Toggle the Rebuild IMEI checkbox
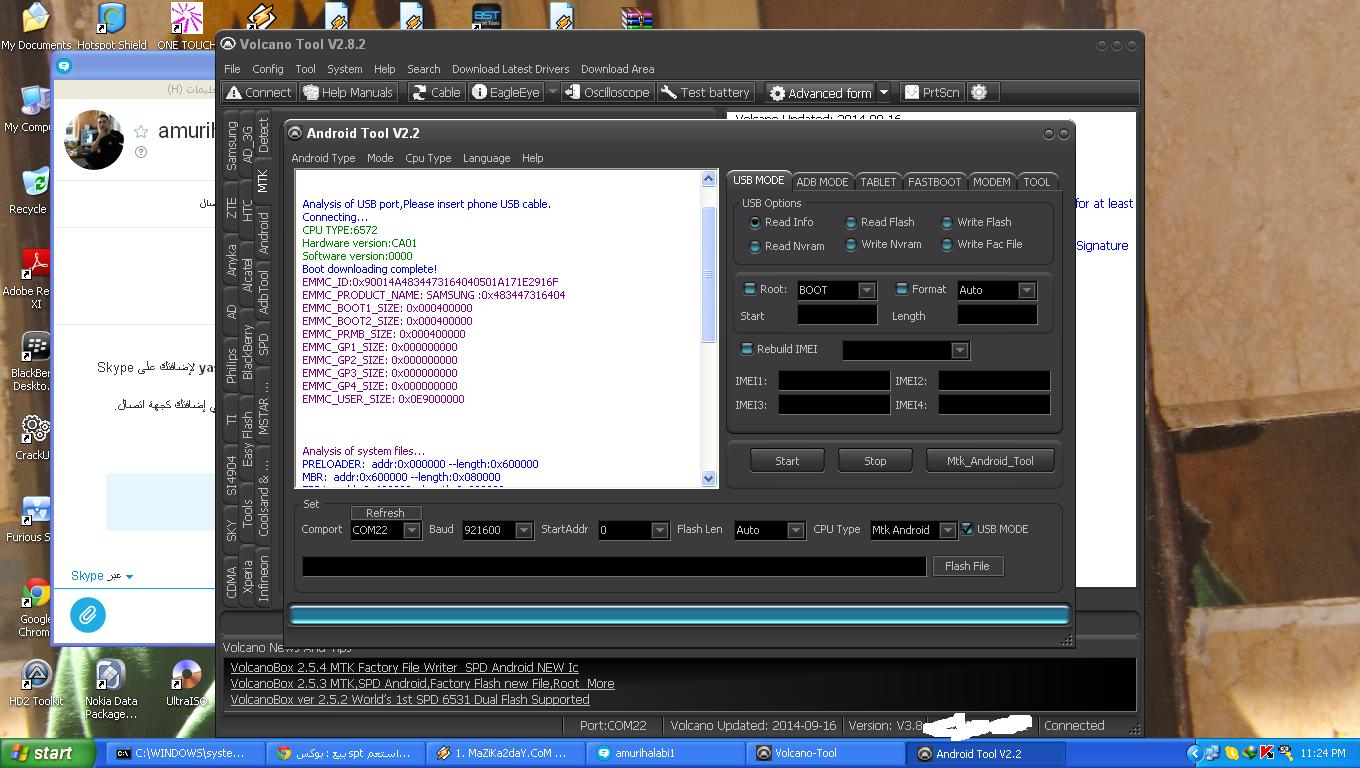The height and width of the screenshot is (768, 1360). (746, 349)
